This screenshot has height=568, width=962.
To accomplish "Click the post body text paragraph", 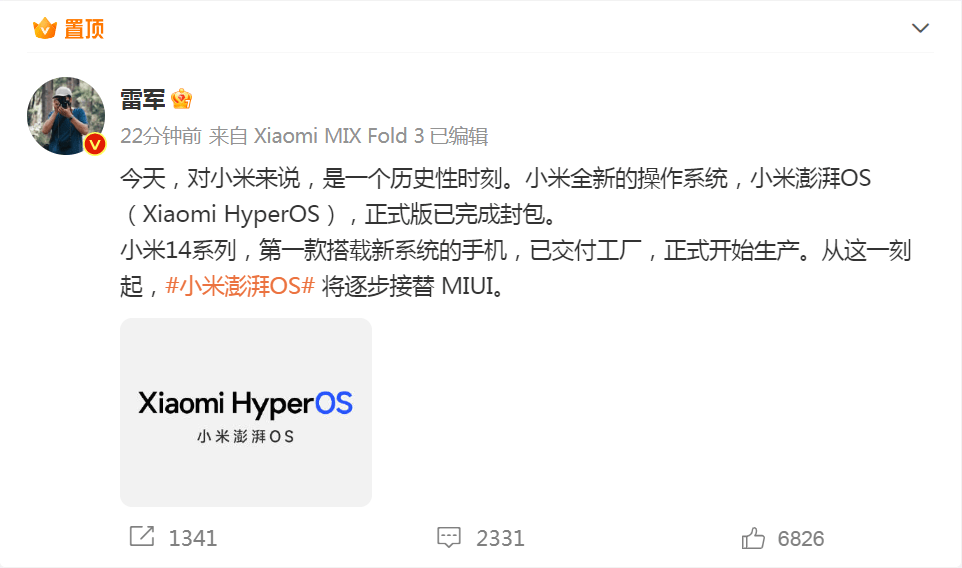I will point(515,232).
